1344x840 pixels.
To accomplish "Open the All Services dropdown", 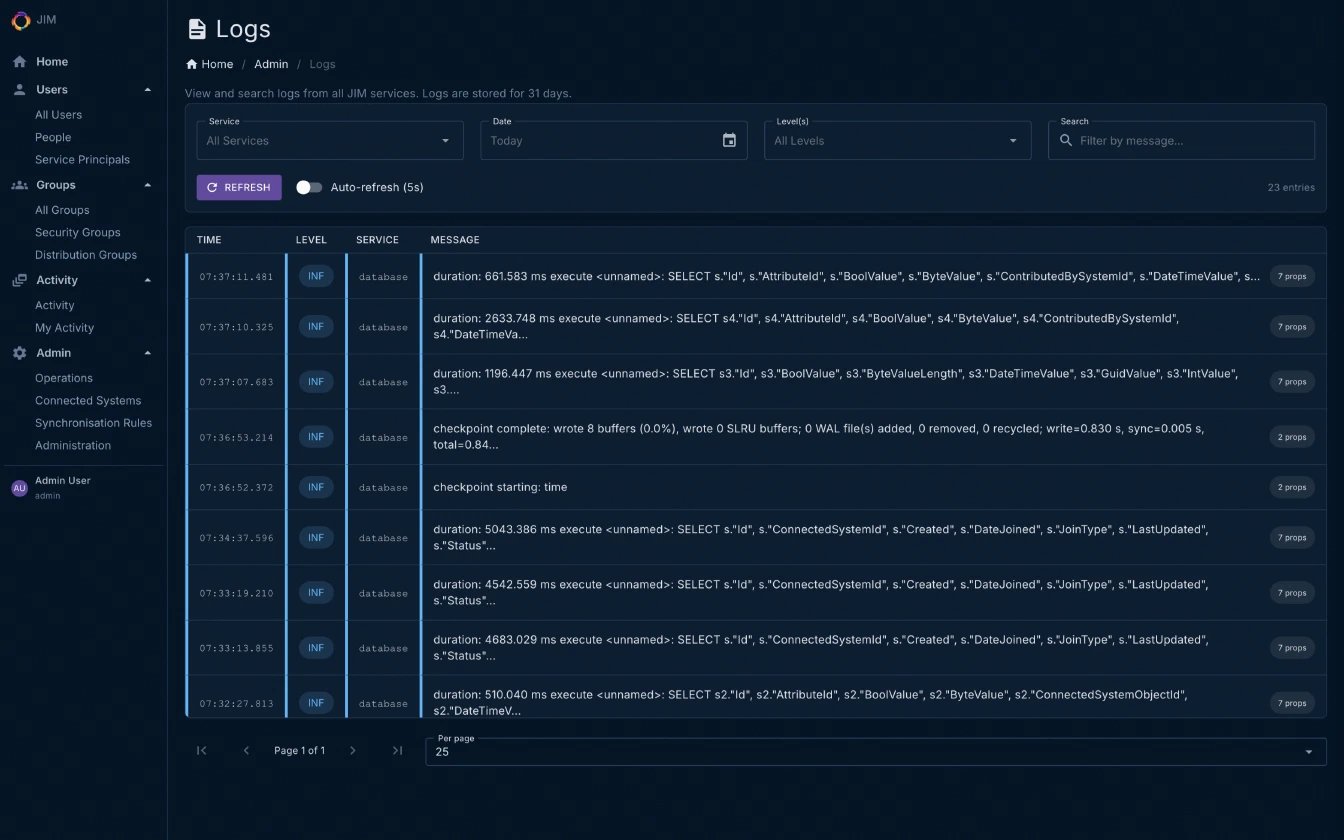I will click(x=329, y=141).
